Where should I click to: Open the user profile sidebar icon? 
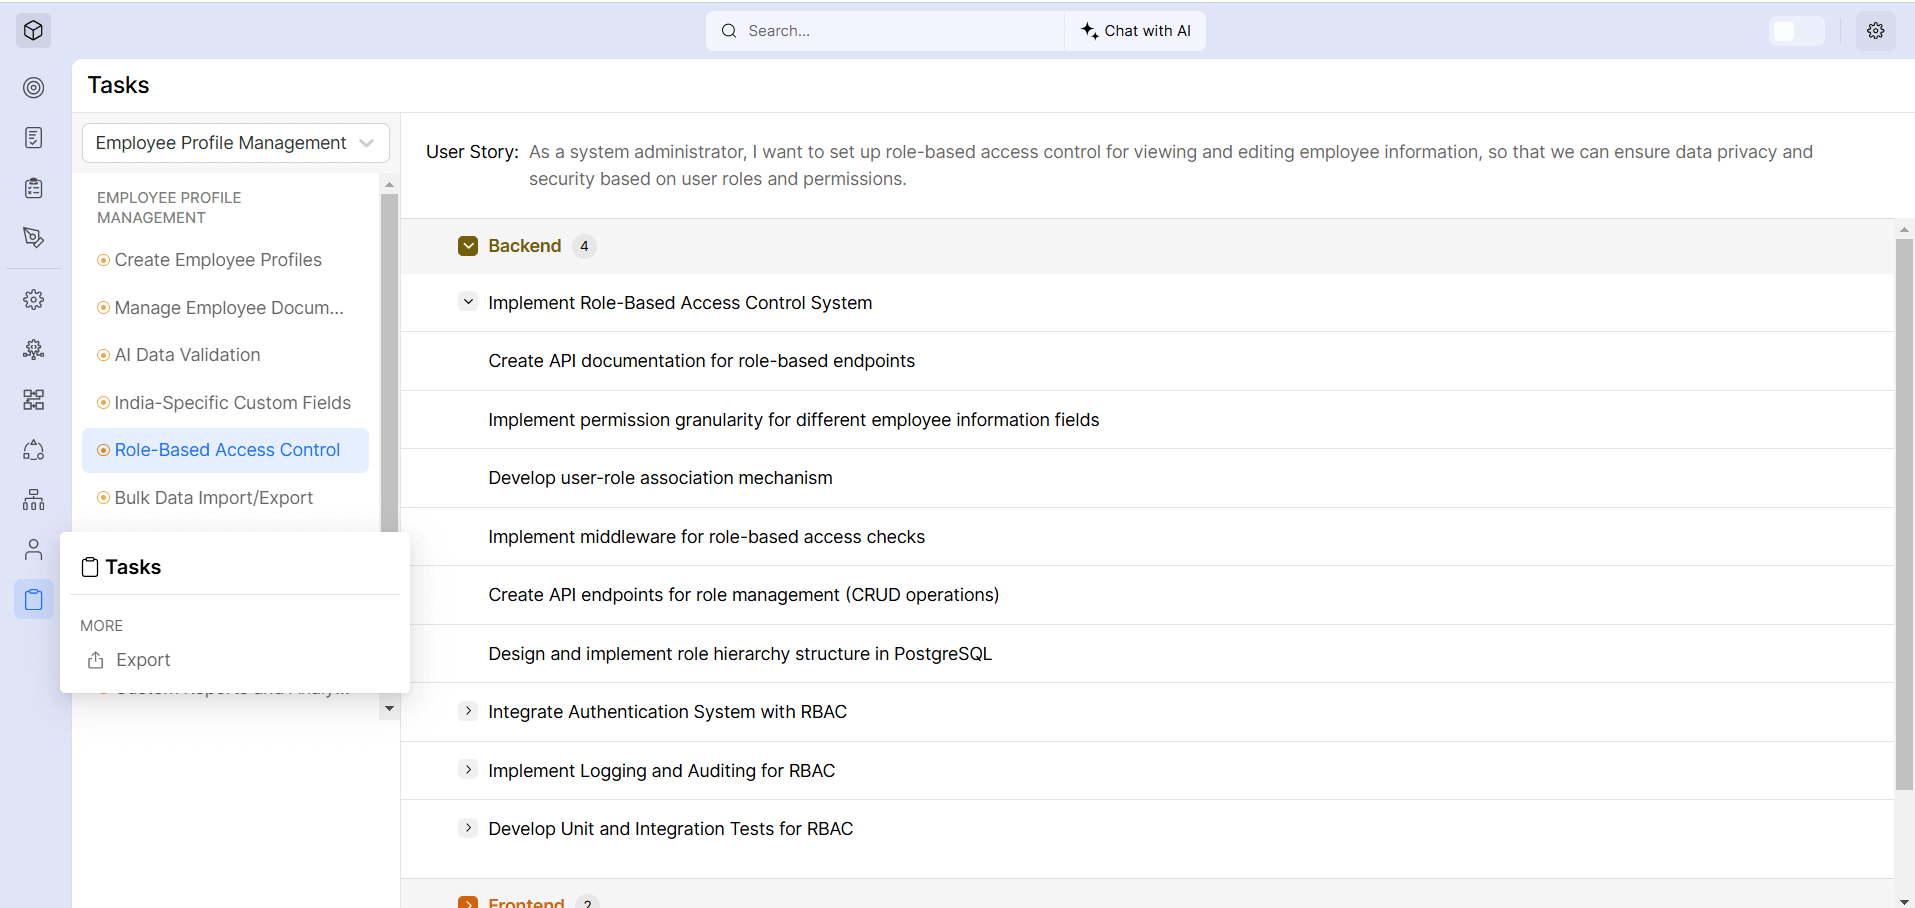coord(33,549)
